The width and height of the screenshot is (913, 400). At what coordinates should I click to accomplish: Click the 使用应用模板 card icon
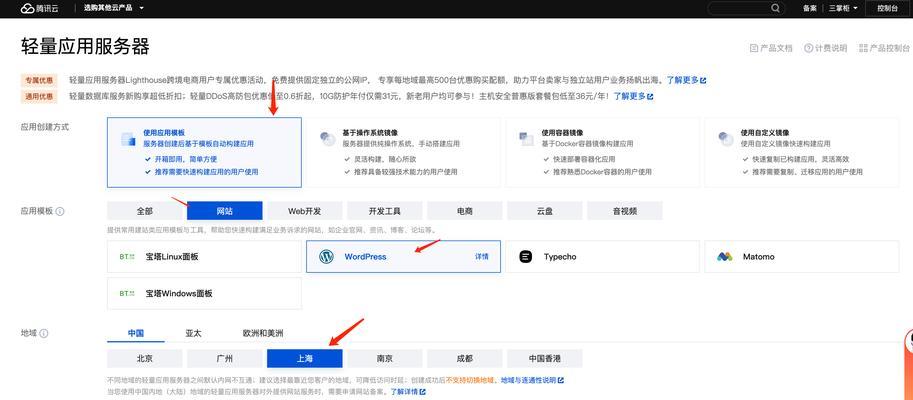(128, 139)
